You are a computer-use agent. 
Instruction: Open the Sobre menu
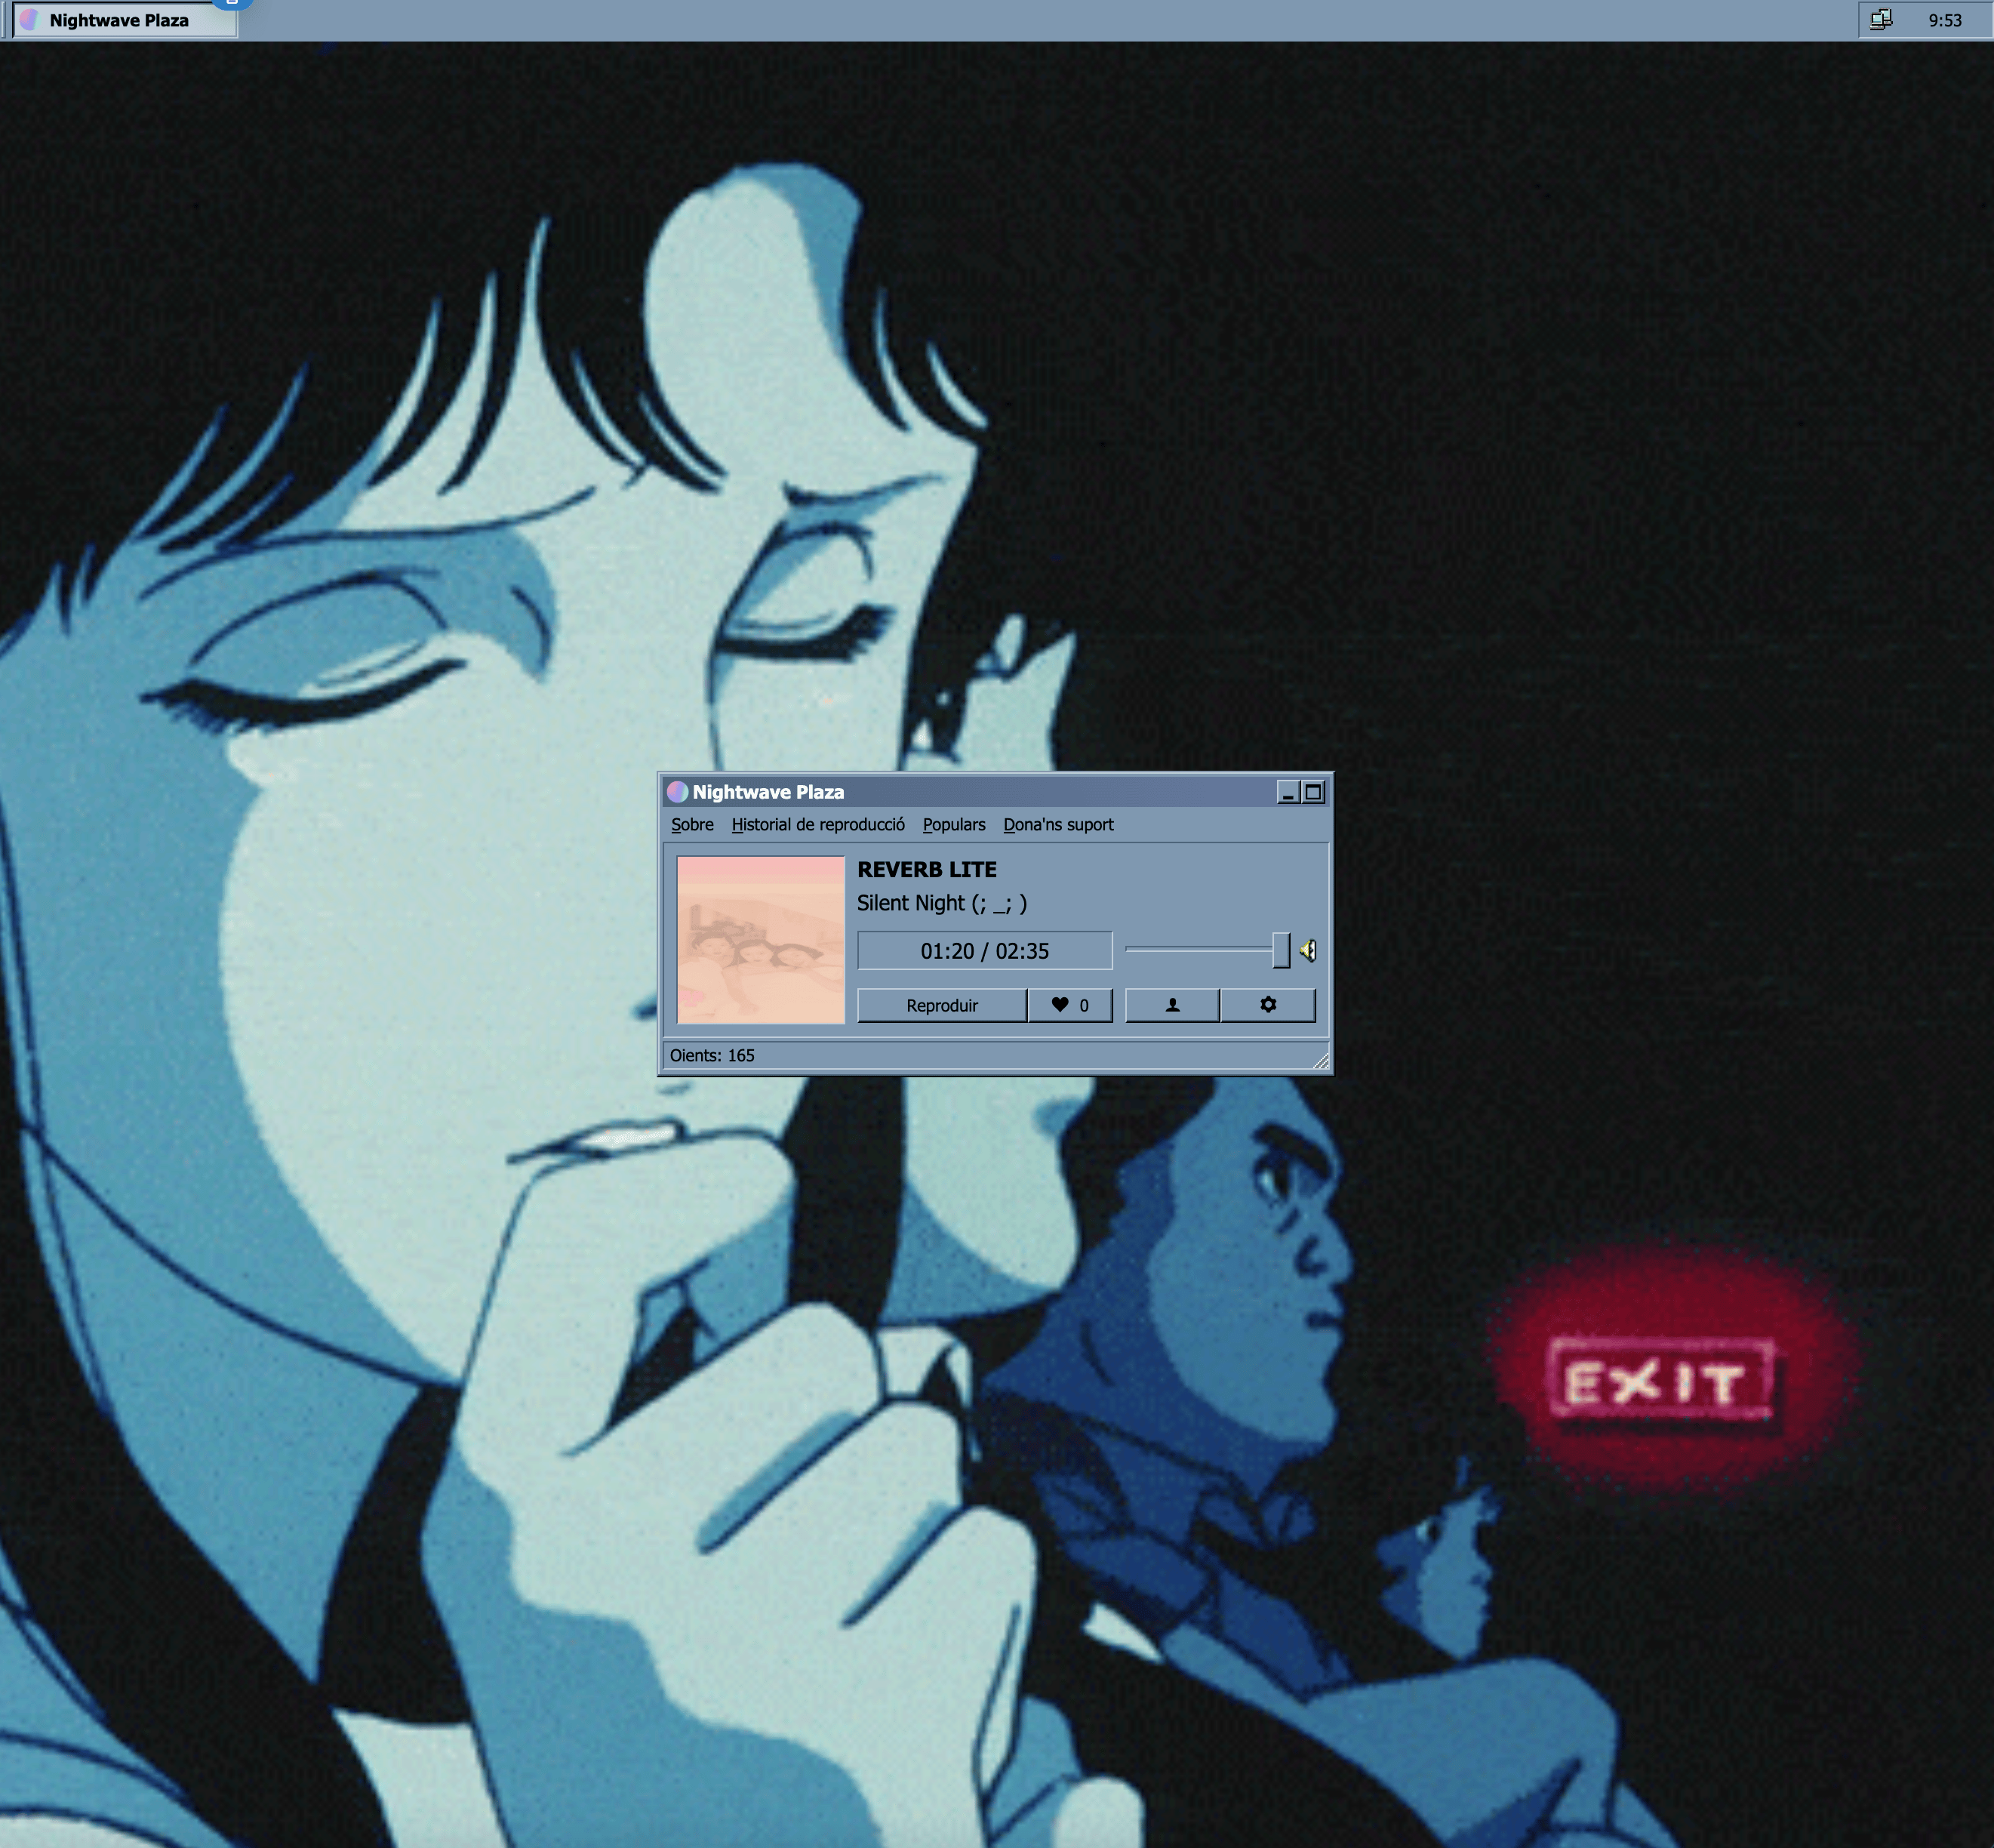click(692, 824)
